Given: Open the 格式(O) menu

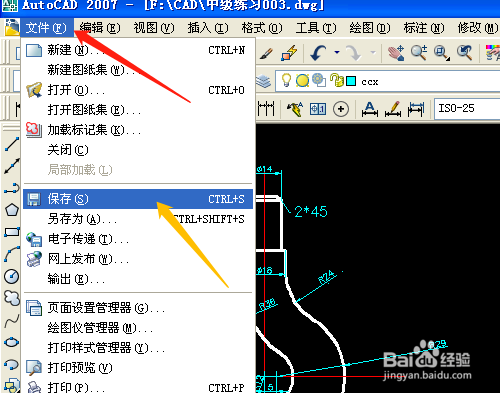Looking at the screenshot, I should (x=262, y=28).
